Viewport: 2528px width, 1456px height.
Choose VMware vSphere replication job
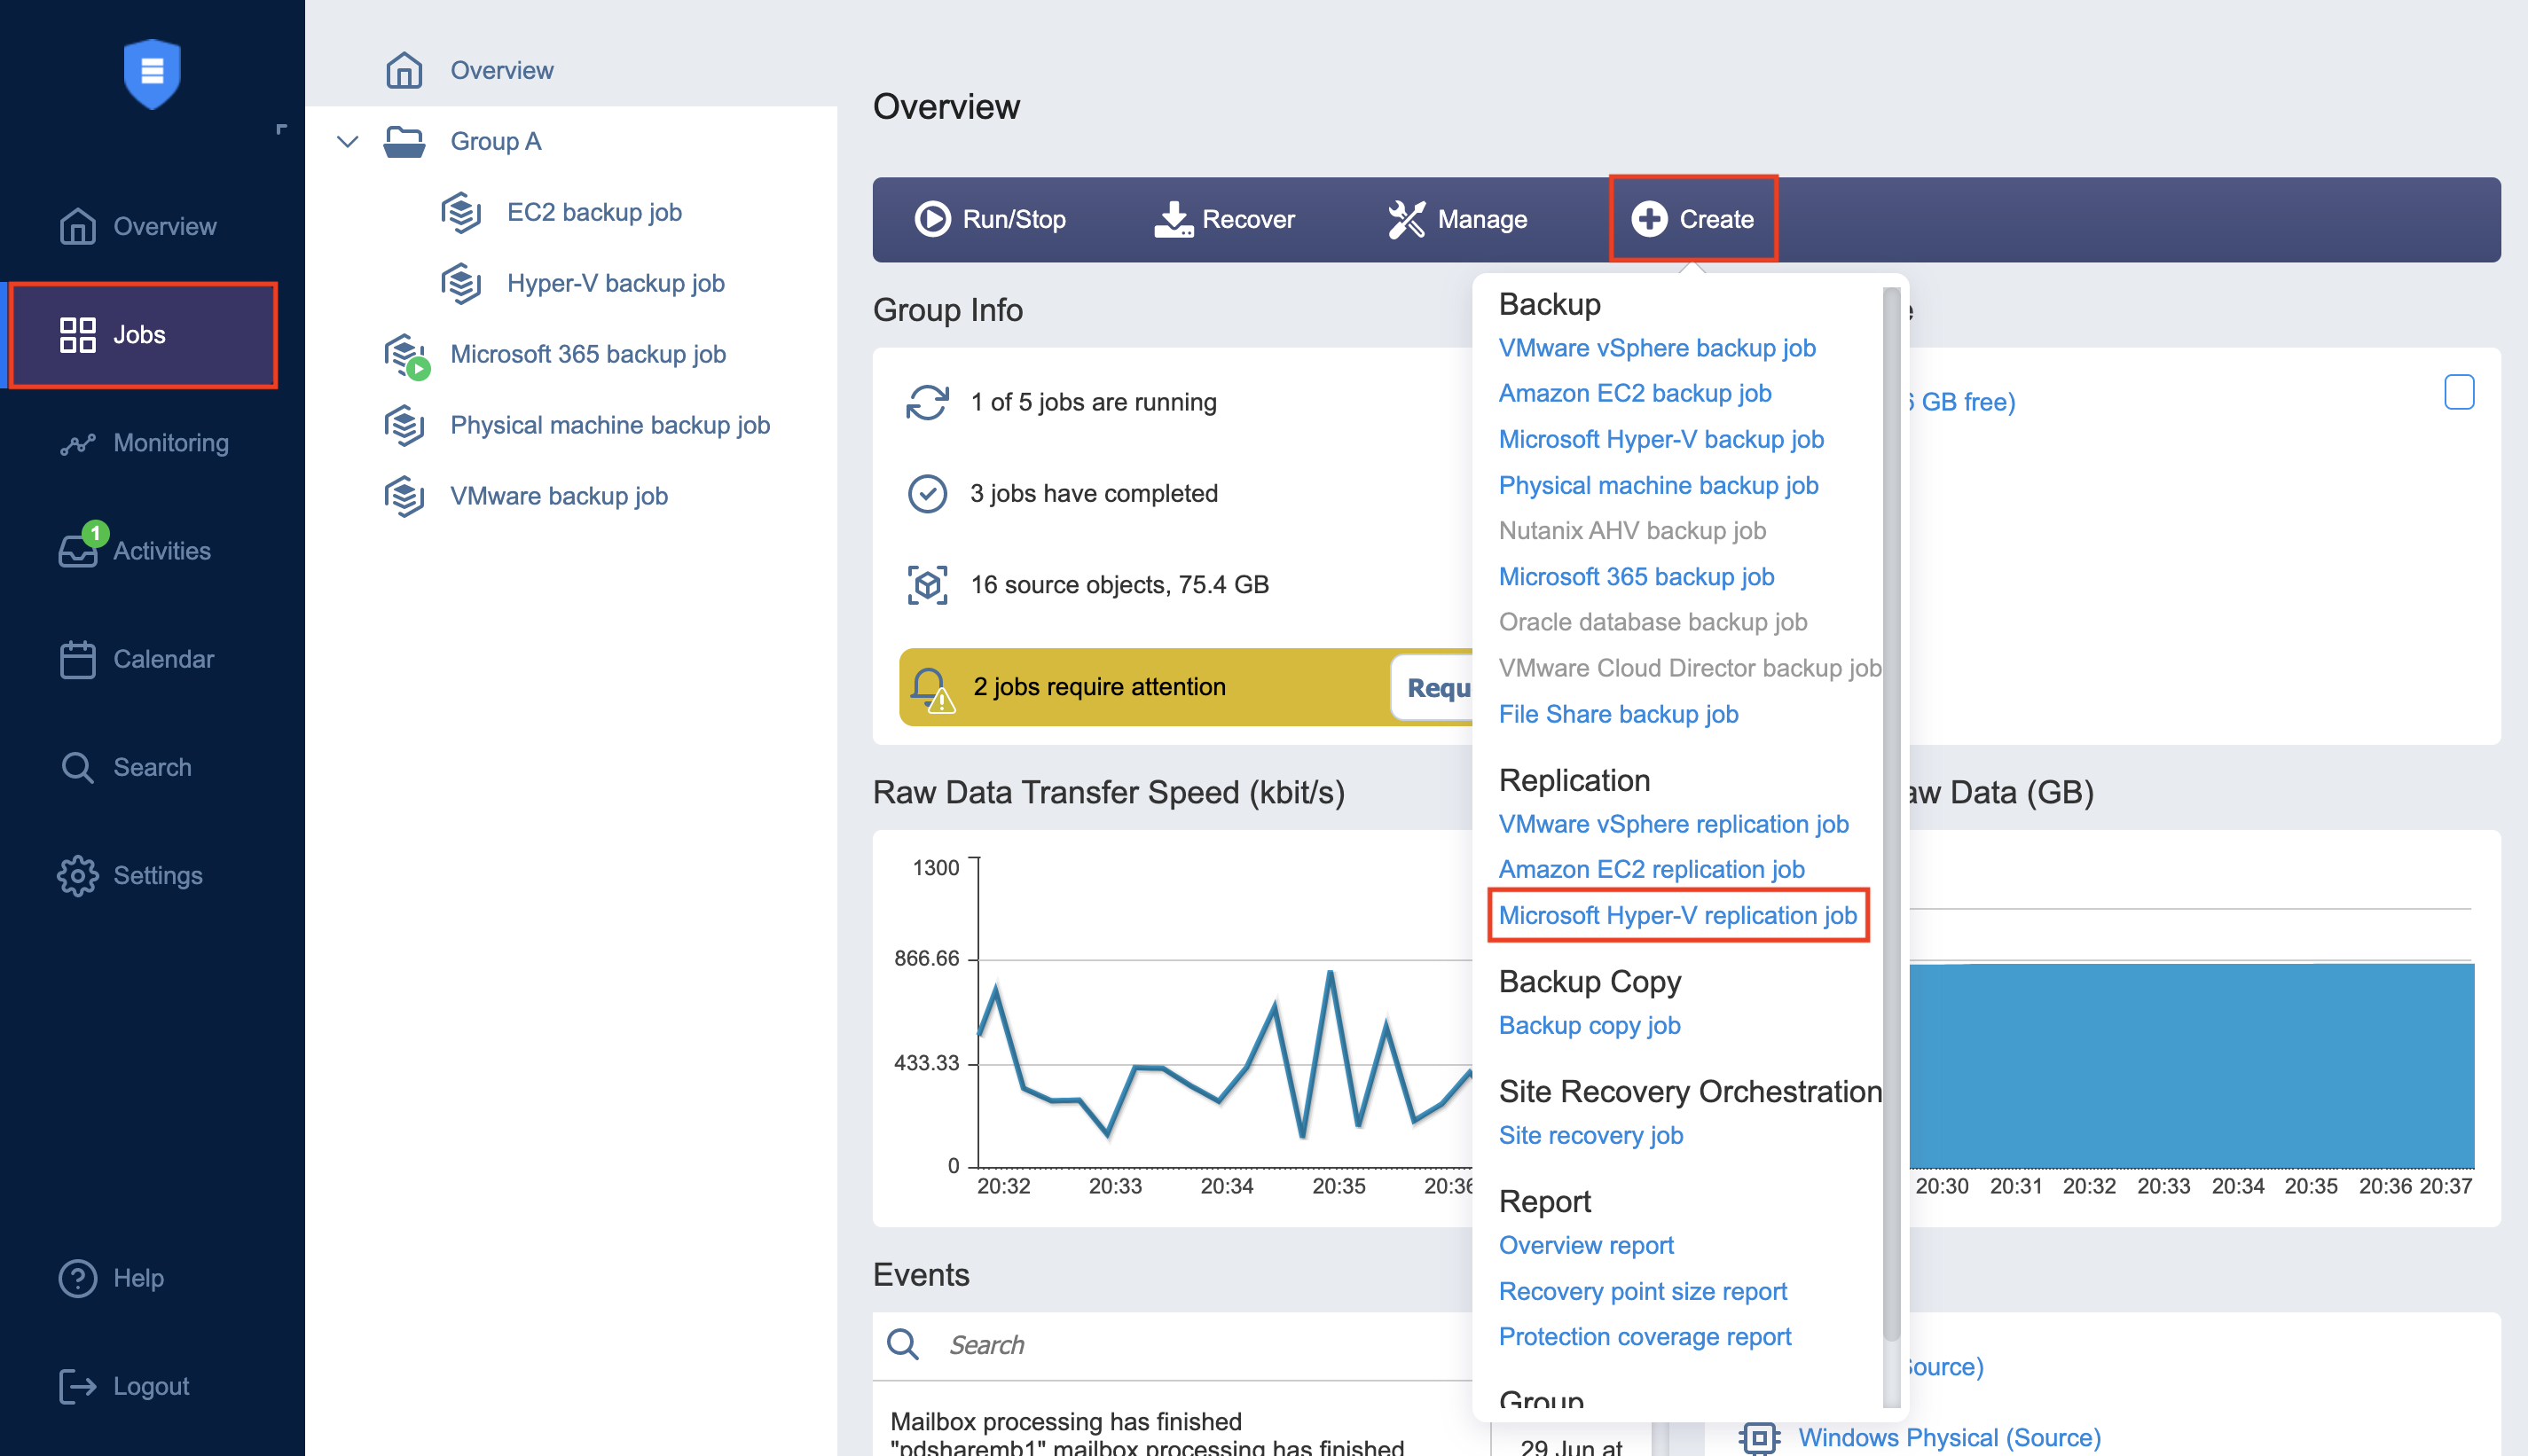tap(1673, 824)
